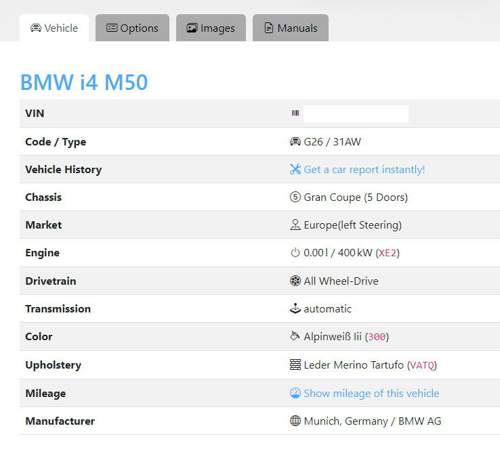Select the 0.00 l / 400 kW value
The image size is (500, 468).
coord(338,253)
